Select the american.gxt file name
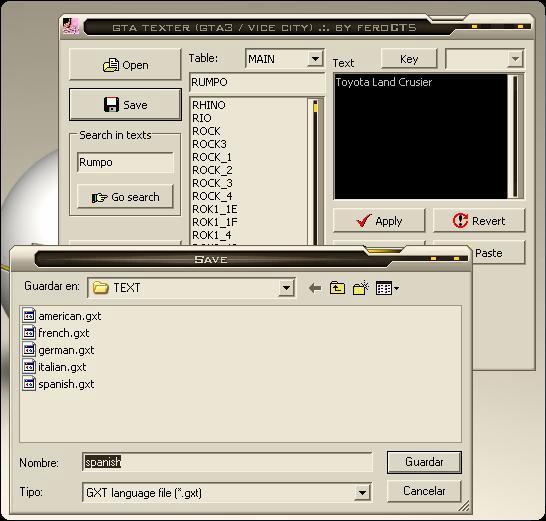The height and width of the screenshot is (521, 546). (x=70, y=316)
